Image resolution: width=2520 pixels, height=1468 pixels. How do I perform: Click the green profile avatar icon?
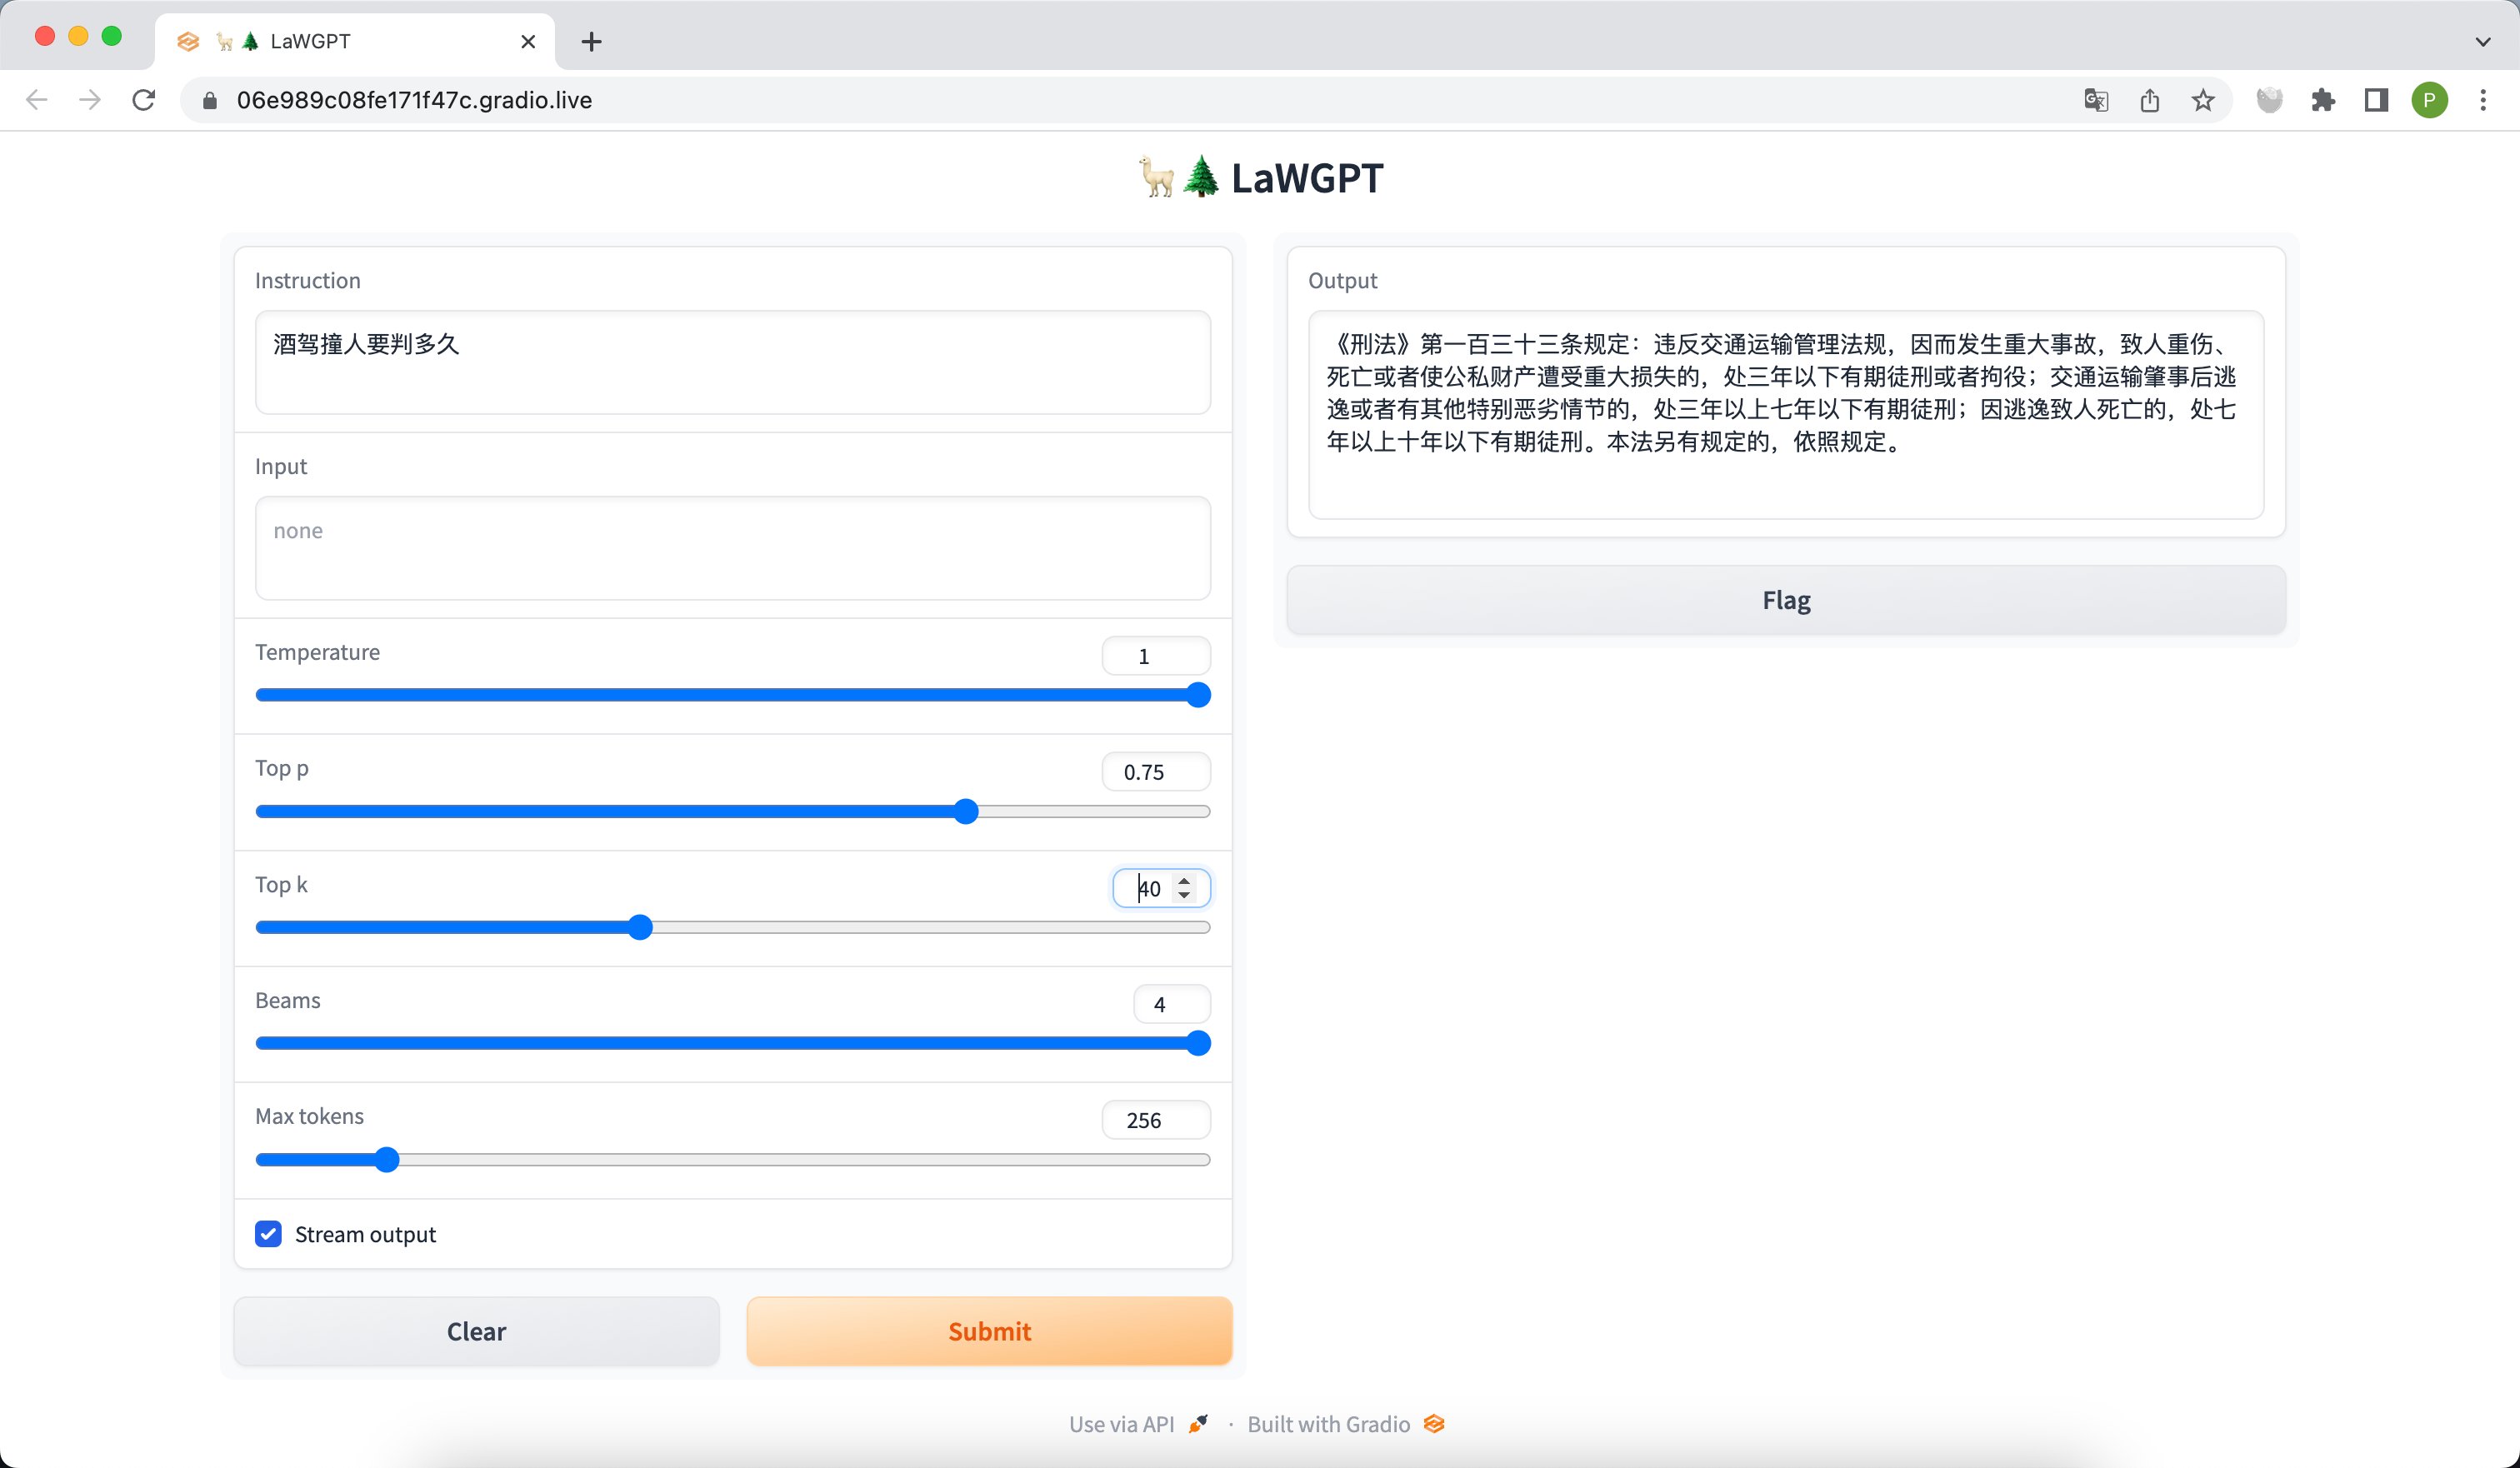click(2430, 100)
